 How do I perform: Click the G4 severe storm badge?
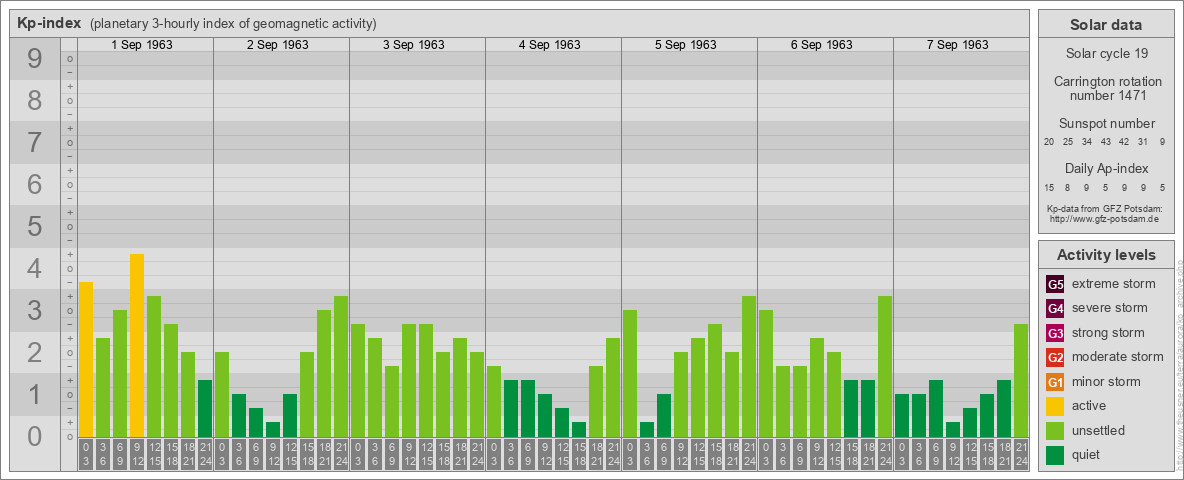coord(1055,309)
